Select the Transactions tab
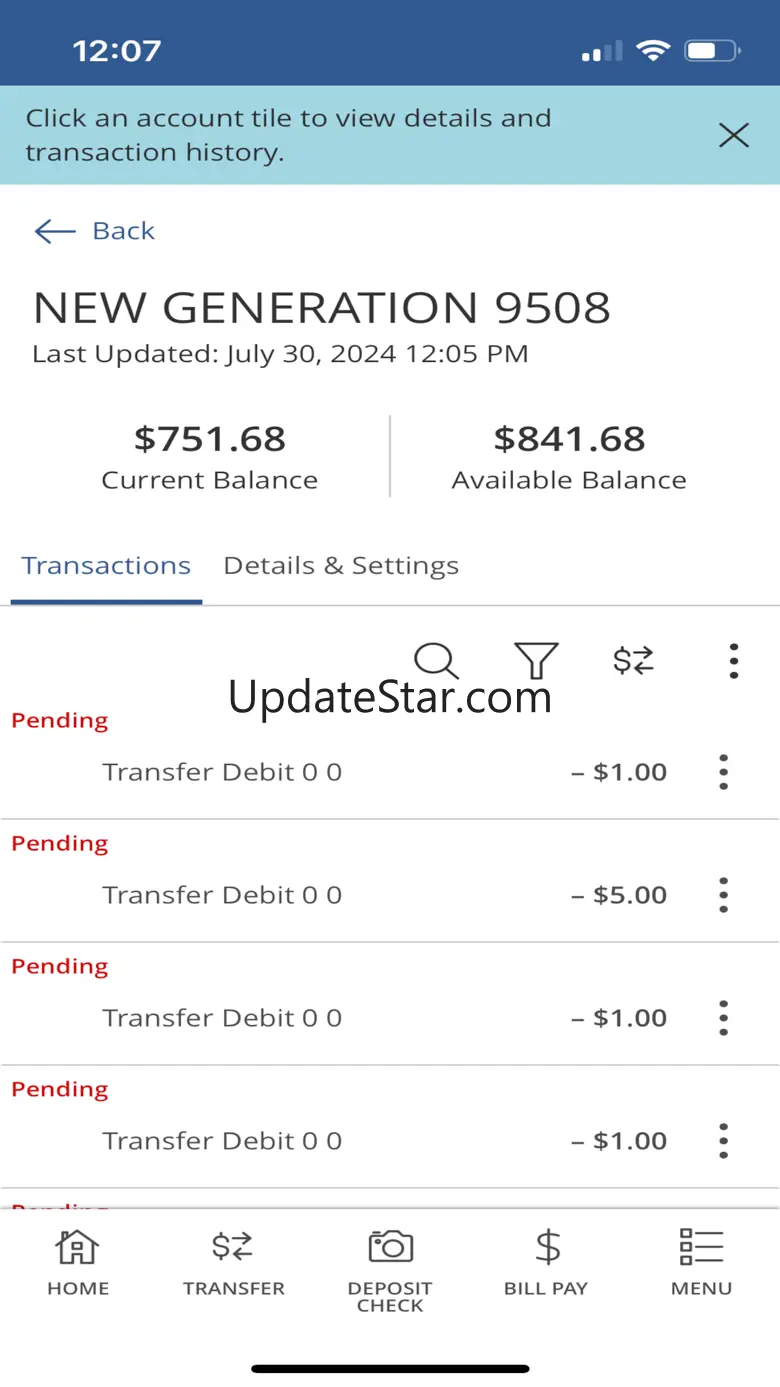 pyautogui.click(x=106, y=566)
